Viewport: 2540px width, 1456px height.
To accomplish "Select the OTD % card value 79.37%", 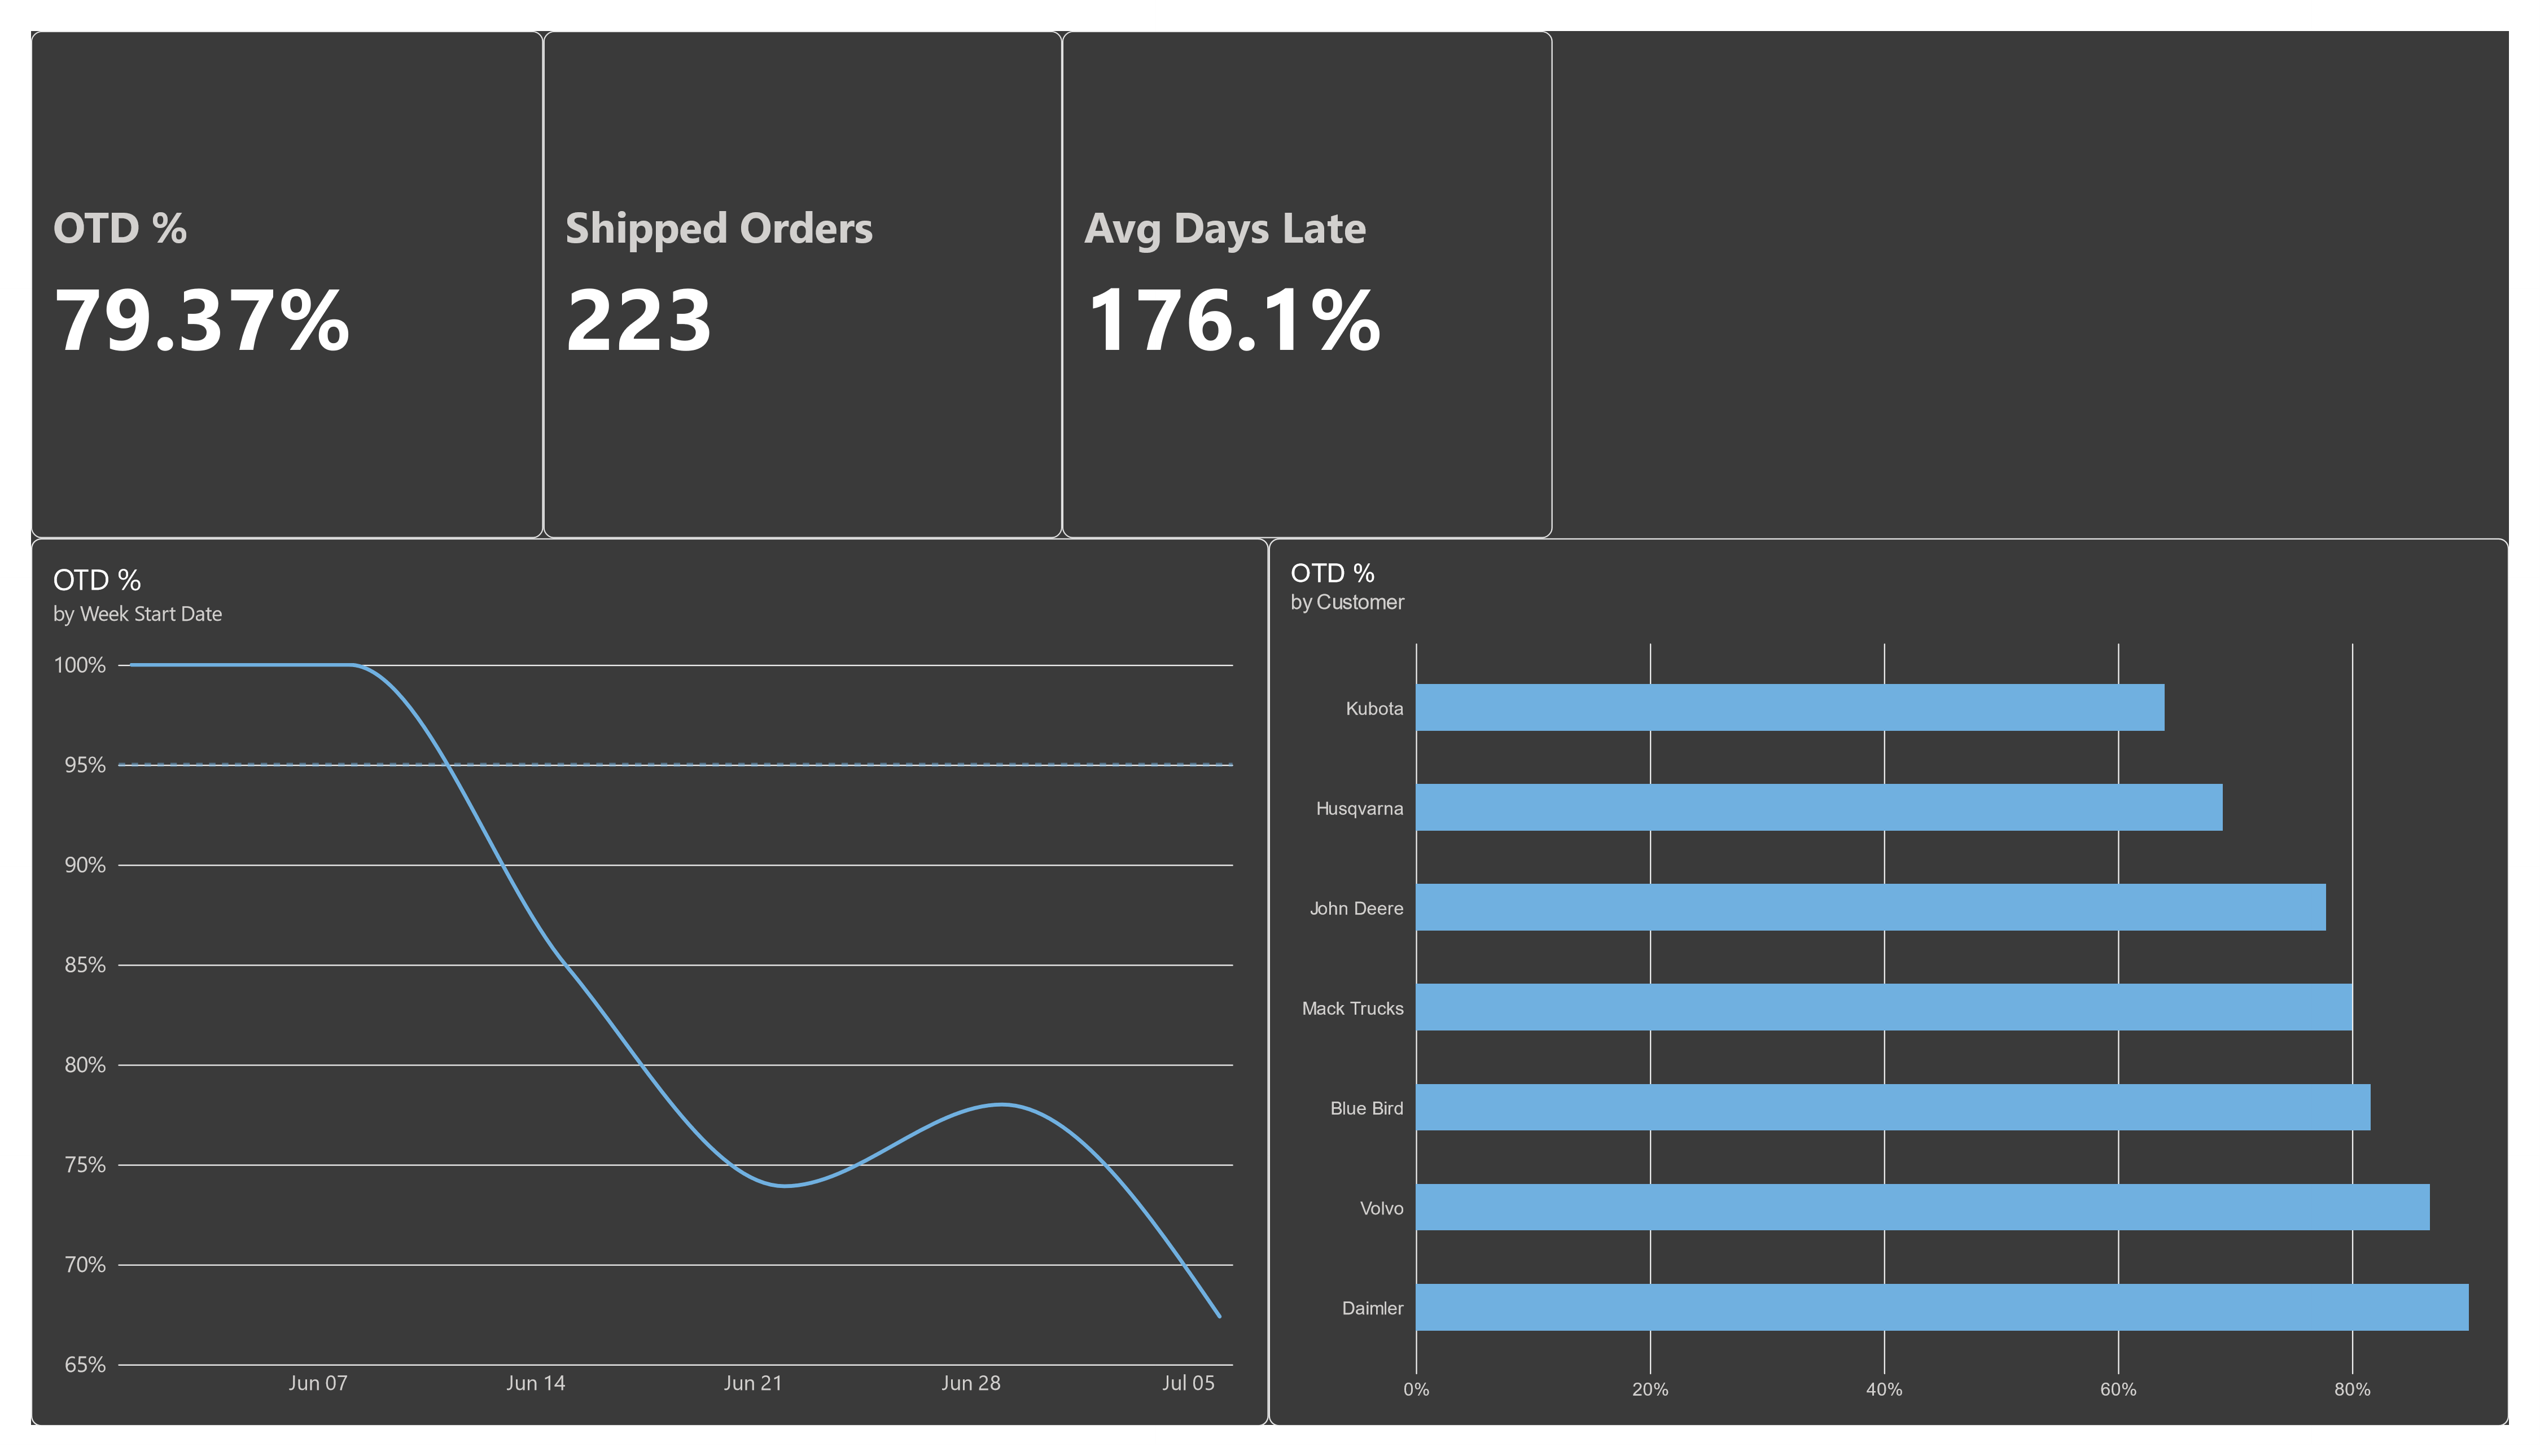I will click(x=202, y=321).
